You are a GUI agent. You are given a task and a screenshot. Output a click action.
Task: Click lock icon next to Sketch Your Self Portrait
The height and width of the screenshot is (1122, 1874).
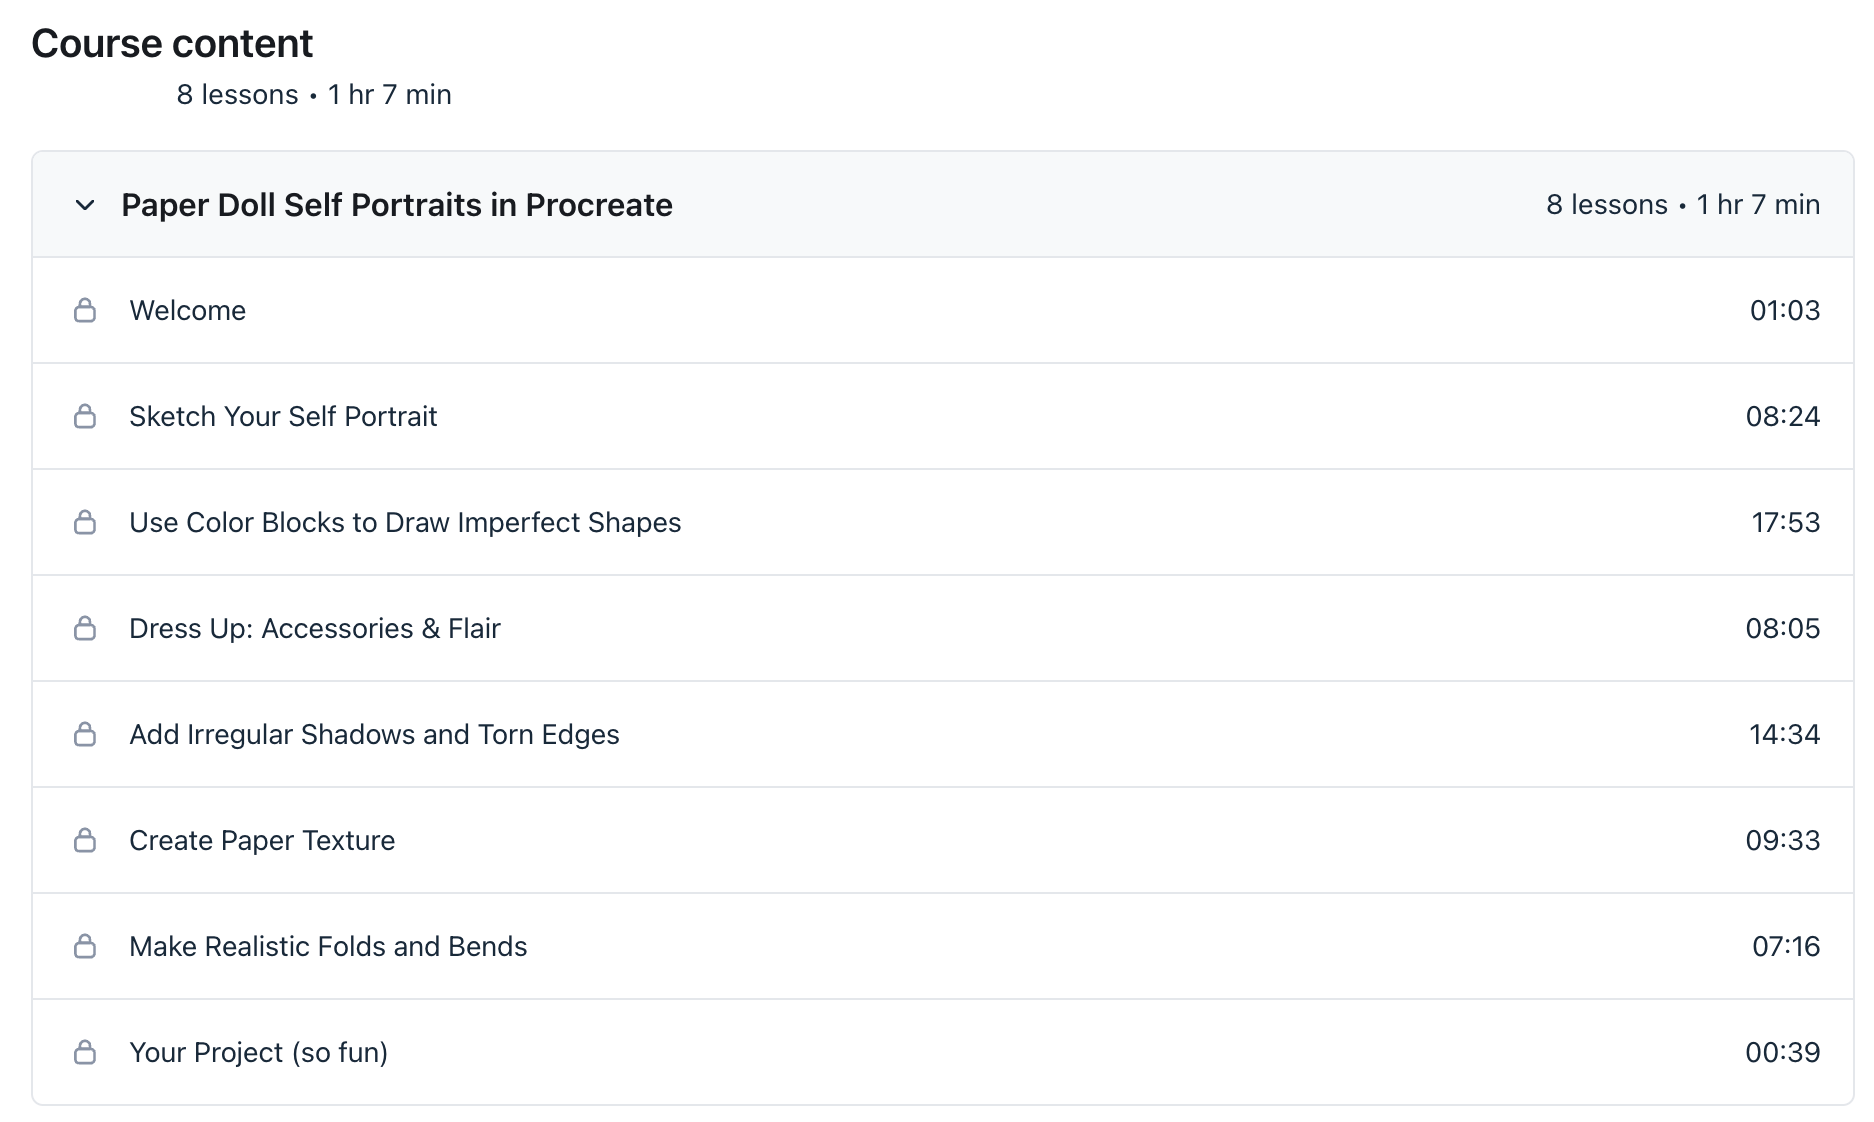click(x=85, y=416)
